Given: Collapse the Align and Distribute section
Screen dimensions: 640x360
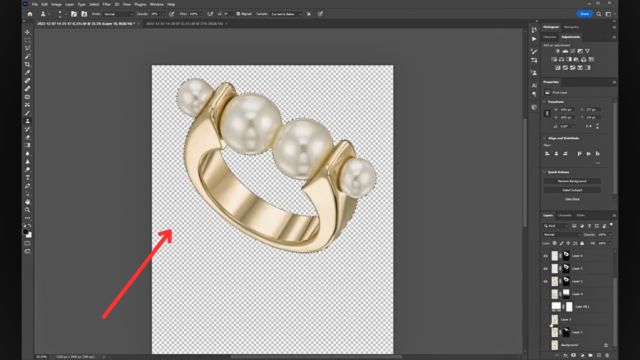Looking at the screenshot, I should [x=544, y=138].
